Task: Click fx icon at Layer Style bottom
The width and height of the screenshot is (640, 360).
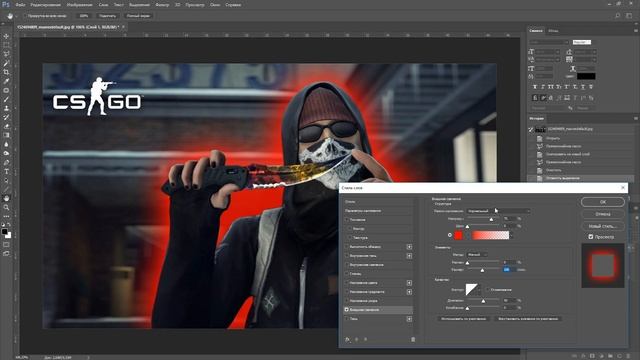Action: (x=347, y=339)
